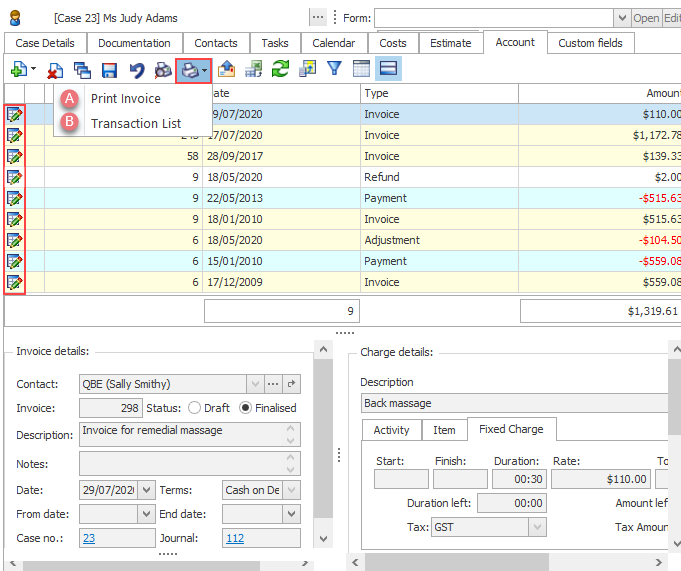The height and width of the screenshot is (571, 681).
Task: Click the export upload arrow icon
Action: [x=226, y=69]
